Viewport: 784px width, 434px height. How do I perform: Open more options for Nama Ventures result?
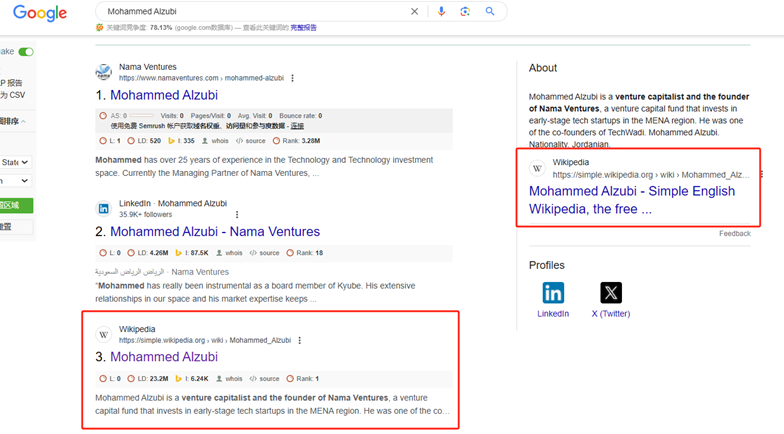(x=292, y=78)
